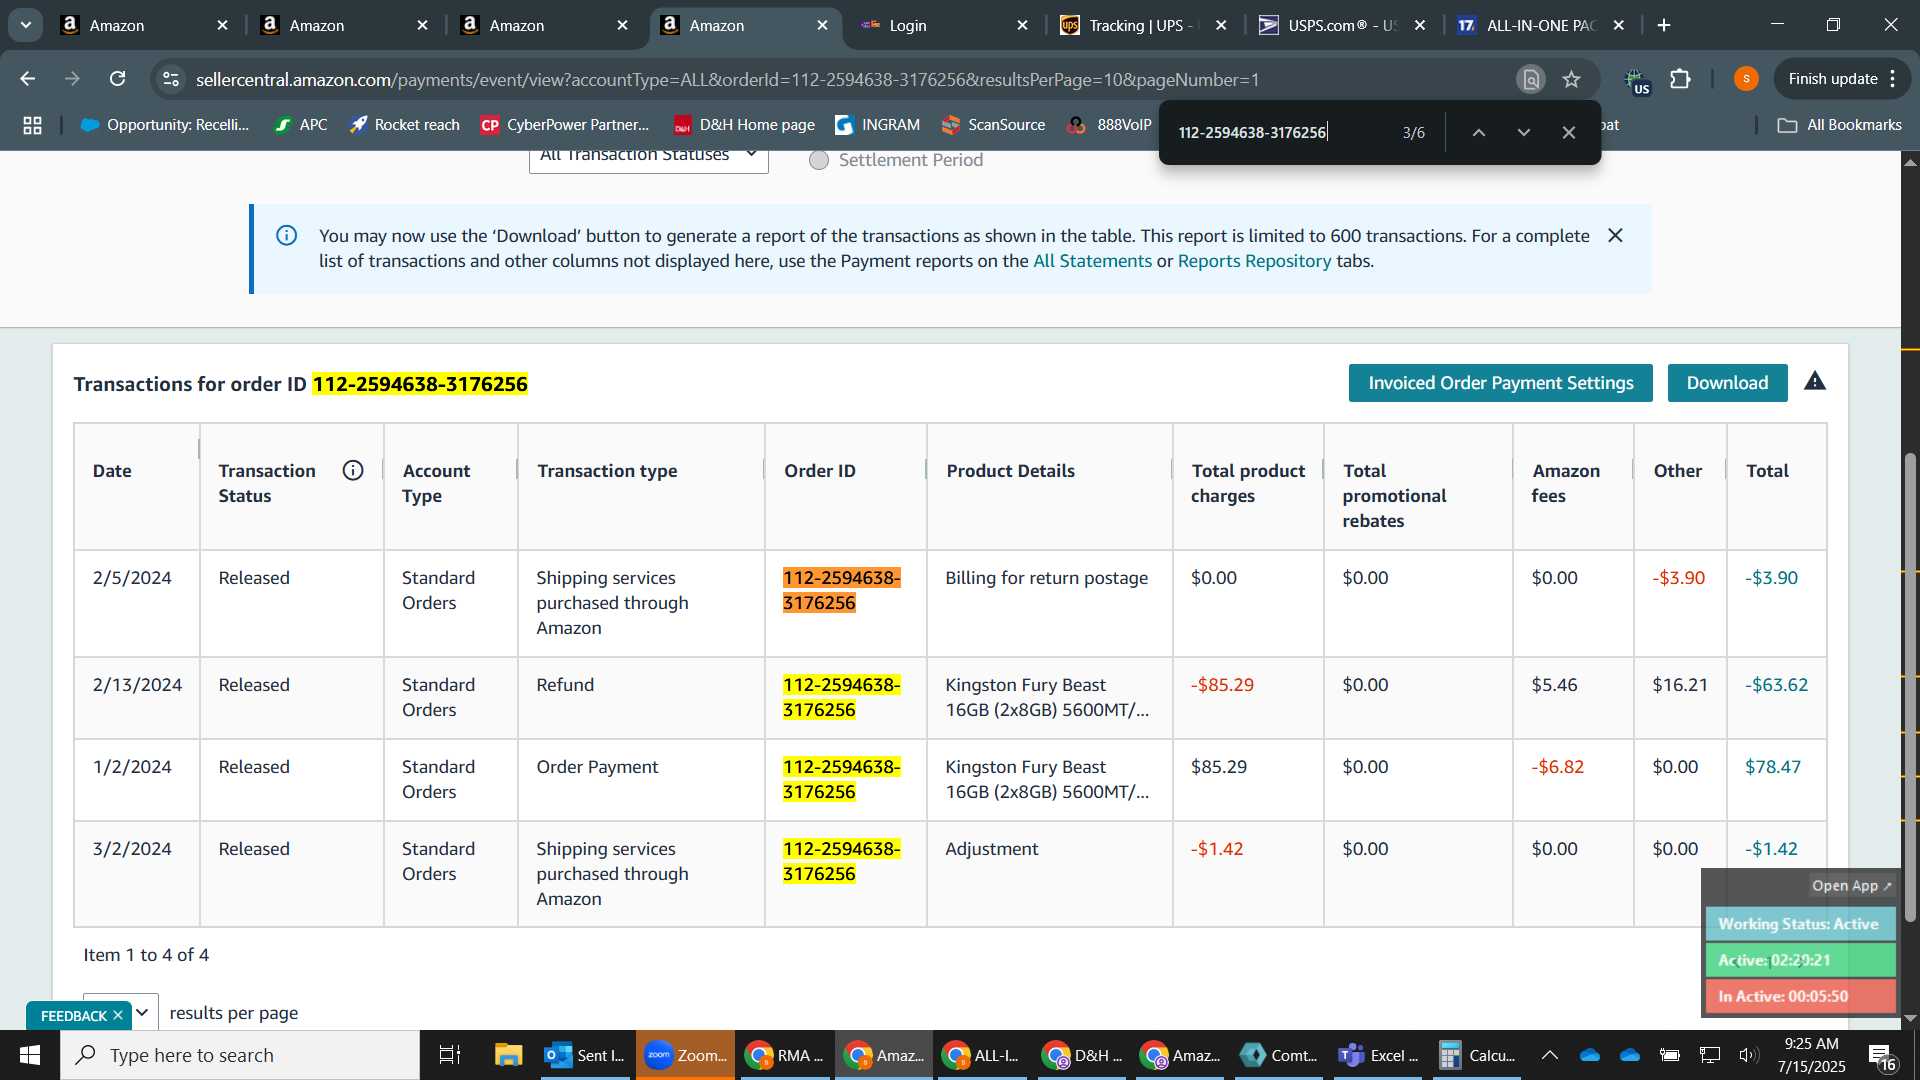Screen dimensions: 1920x1080
Task: Click the find-in-page search field
Action: (1280, 132)
